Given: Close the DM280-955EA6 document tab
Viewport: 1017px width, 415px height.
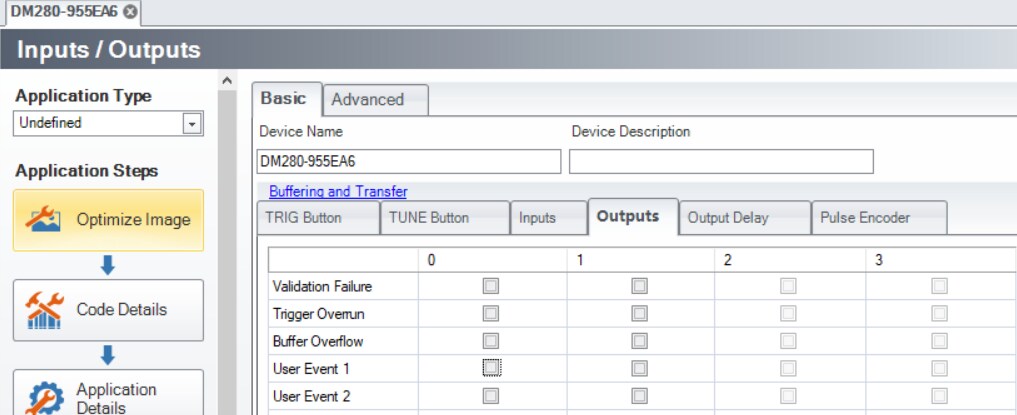Looking at the screenshot, I should pos(130,11).
